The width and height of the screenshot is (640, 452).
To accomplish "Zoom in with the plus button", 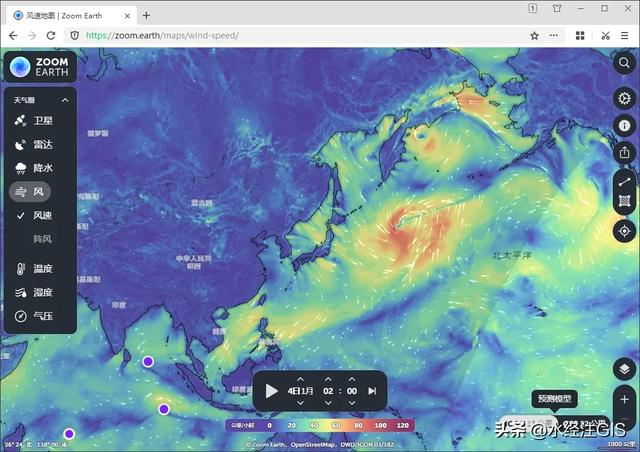I will (x=624, y=399).
